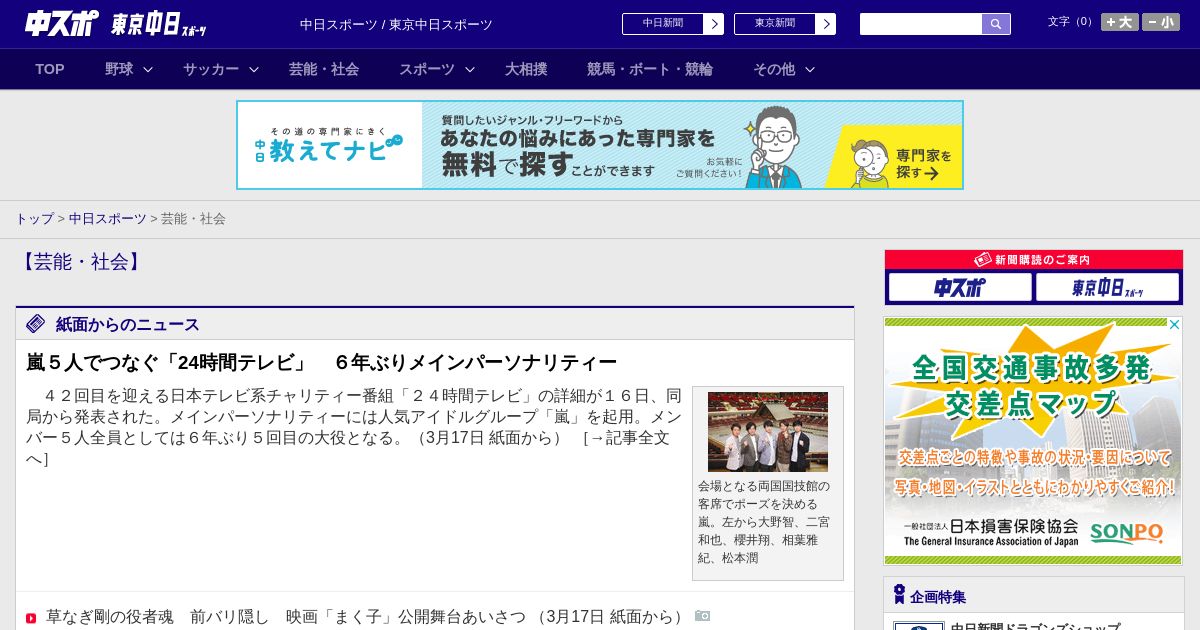Click the search magnifier button
The height and width of the screenshot is (630, 1200).
click(x=996, y=24)
